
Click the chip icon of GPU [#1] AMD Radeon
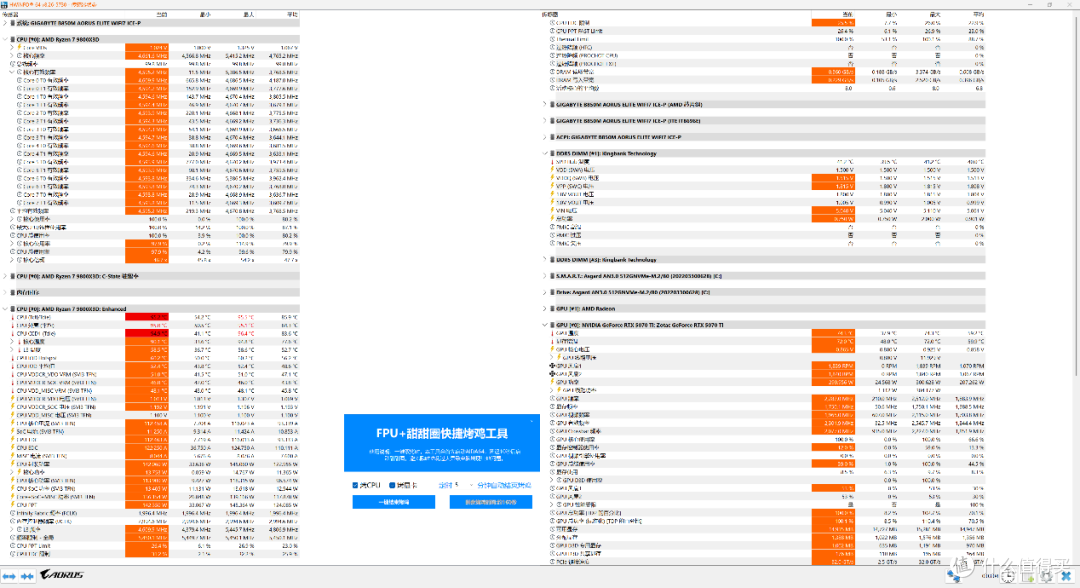tap(552, 308)
